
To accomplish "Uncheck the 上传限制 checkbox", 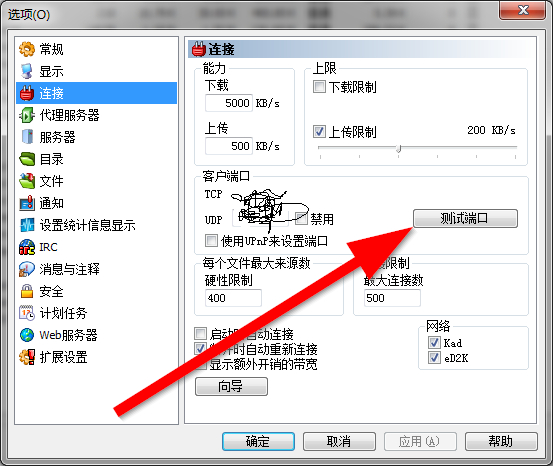I will pos(319,132).
